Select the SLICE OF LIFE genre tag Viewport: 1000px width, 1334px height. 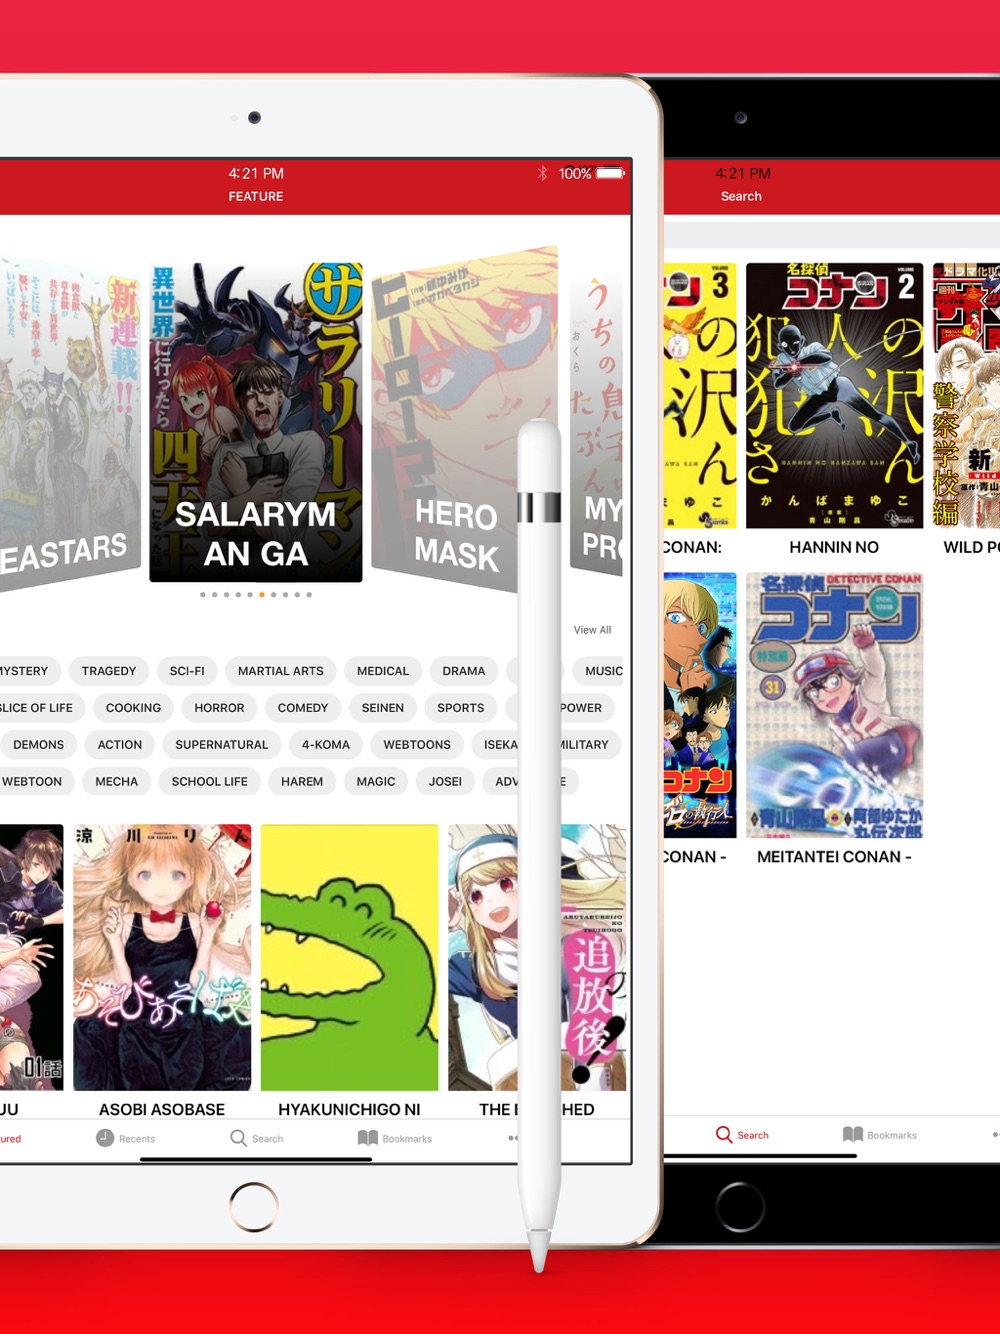pyautogui.click(x=36, y=708)
